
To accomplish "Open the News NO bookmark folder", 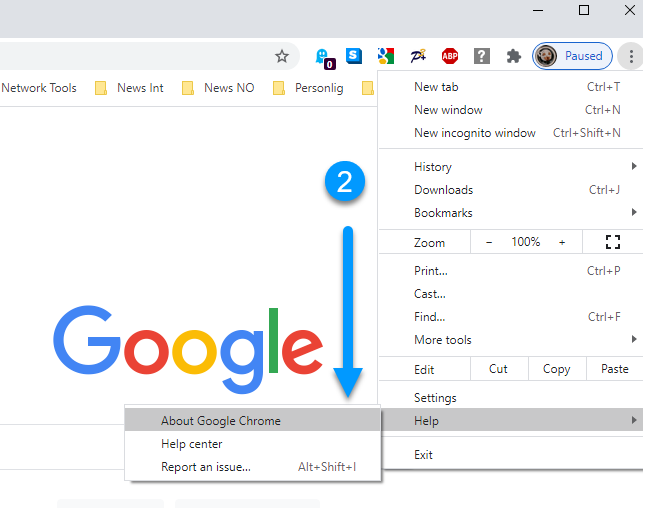I will tap(218, 88).
